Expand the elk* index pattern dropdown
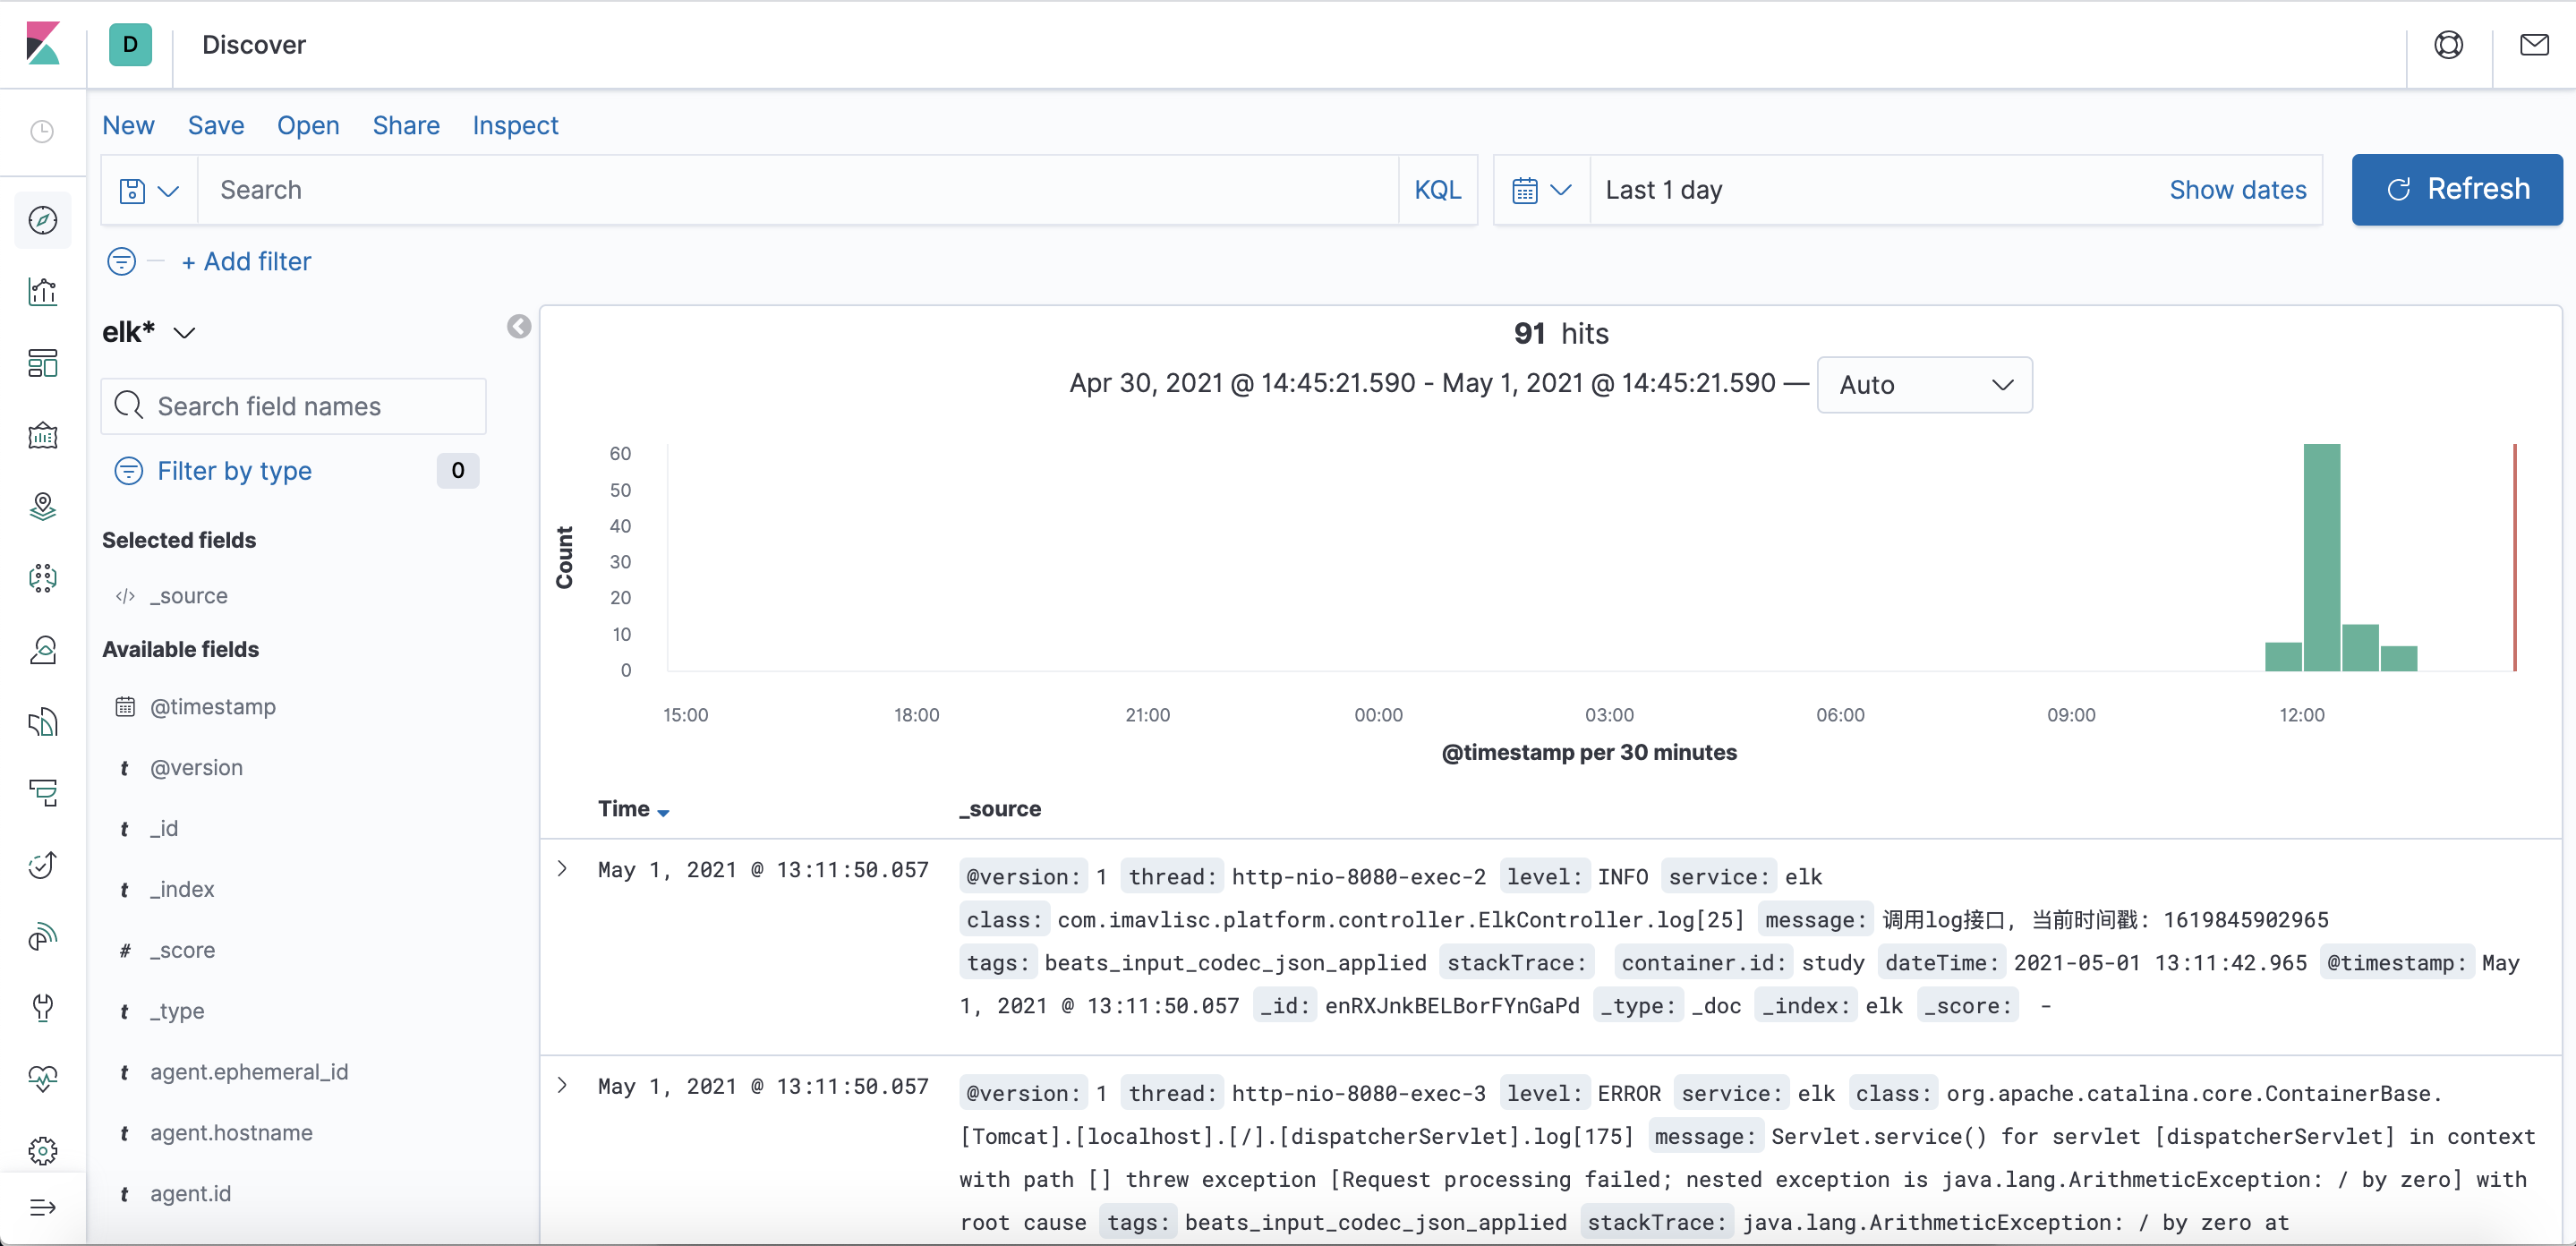This screenshot has width=2576, height=1246. pos(185,331)
